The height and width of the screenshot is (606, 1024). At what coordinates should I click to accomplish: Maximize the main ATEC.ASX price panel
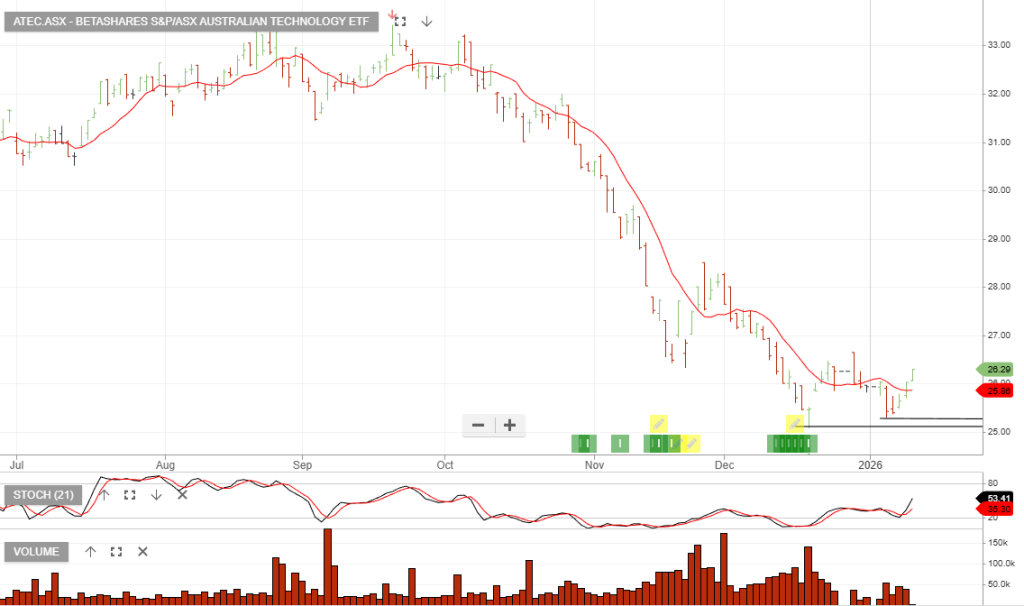[400, 21]
